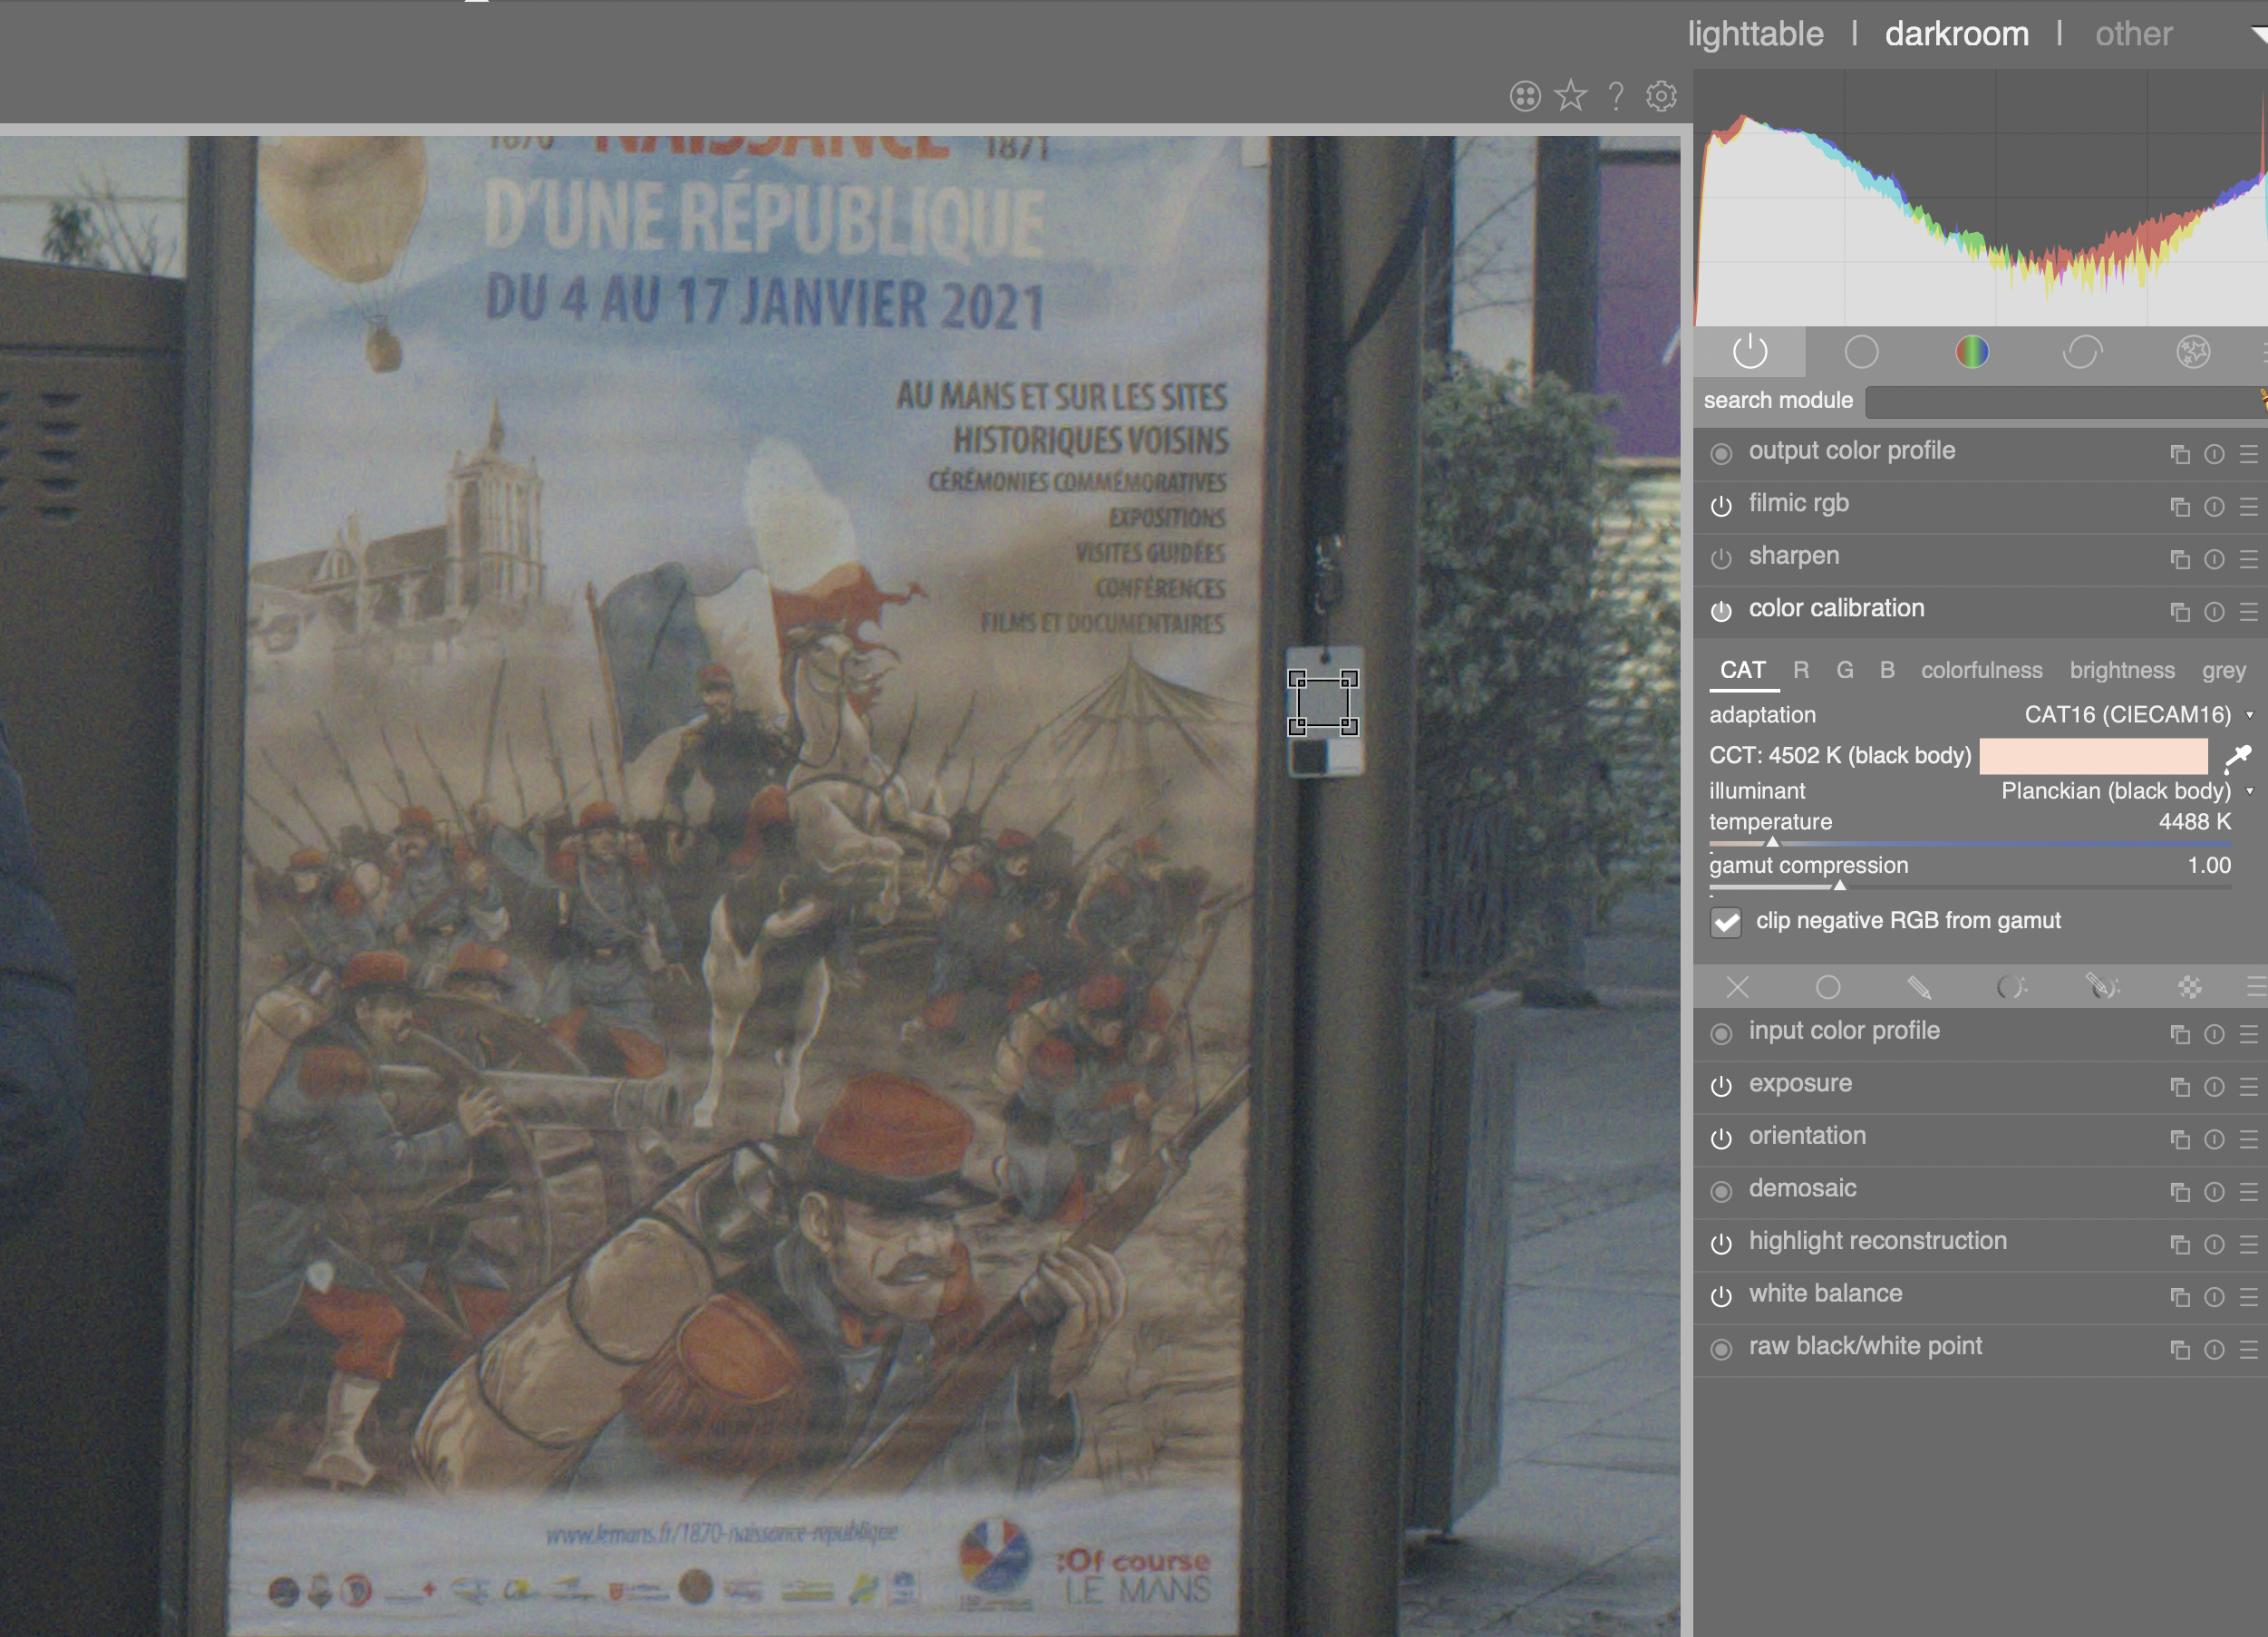Disable the white balance module
This screenshot has height=1637, width=2268.
[x=1721, y=1297]
